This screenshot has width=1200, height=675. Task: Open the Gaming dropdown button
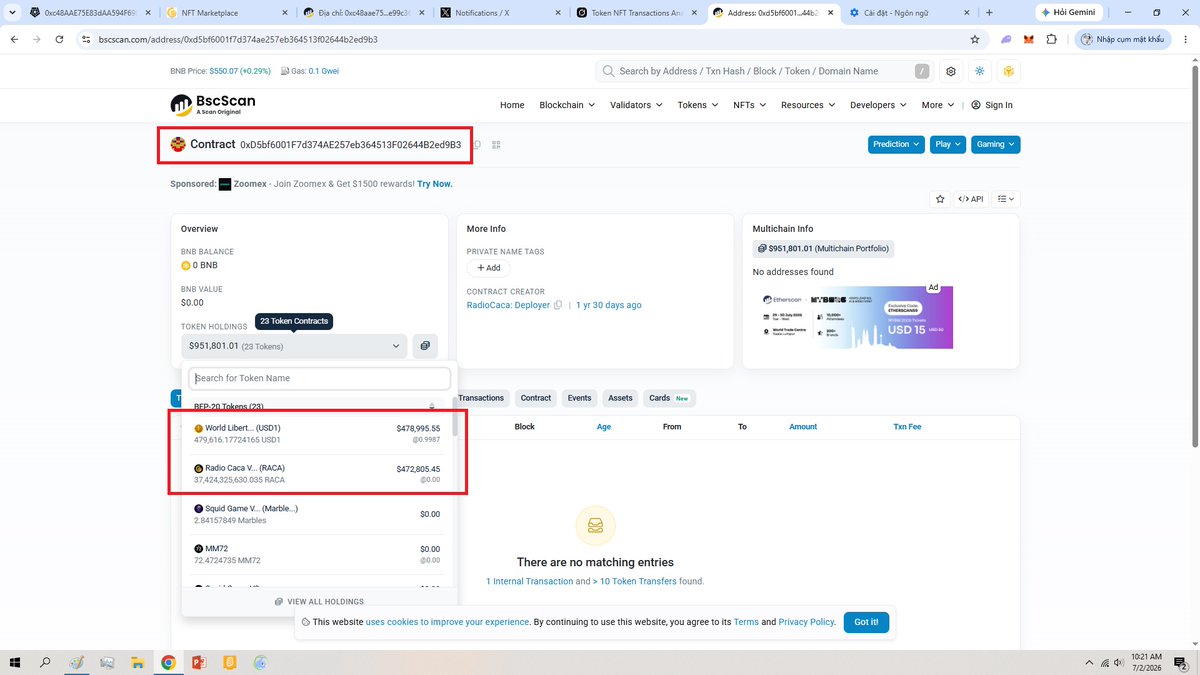click(x=995, y=144)
